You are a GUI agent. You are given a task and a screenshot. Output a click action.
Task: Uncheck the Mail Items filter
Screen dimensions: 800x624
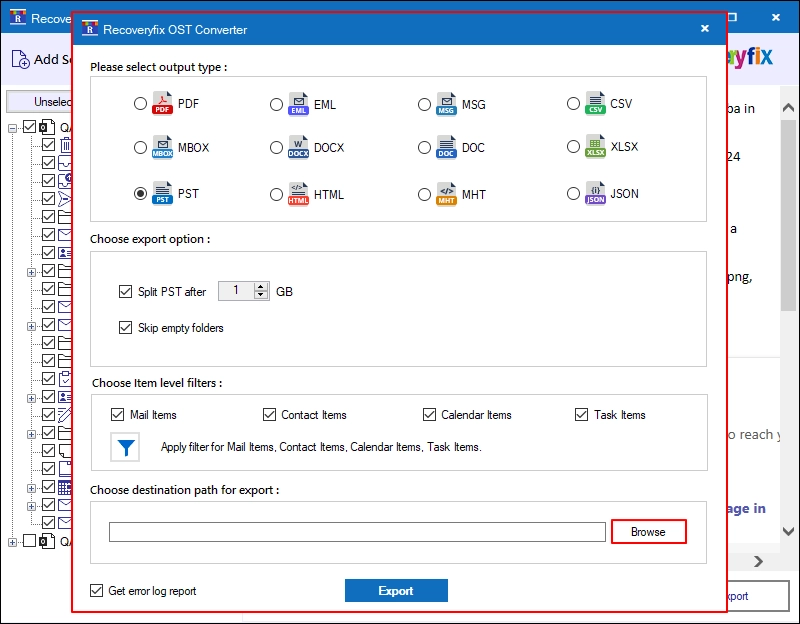[117, 414]
